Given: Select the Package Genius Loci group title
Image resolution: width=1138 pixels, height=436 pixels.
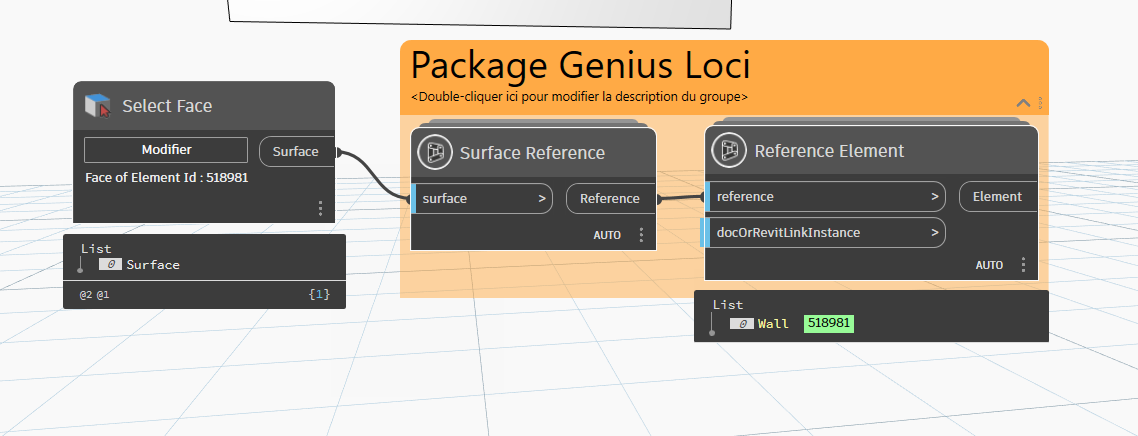Looking at the screenshot, I should (x=581, y=65).
